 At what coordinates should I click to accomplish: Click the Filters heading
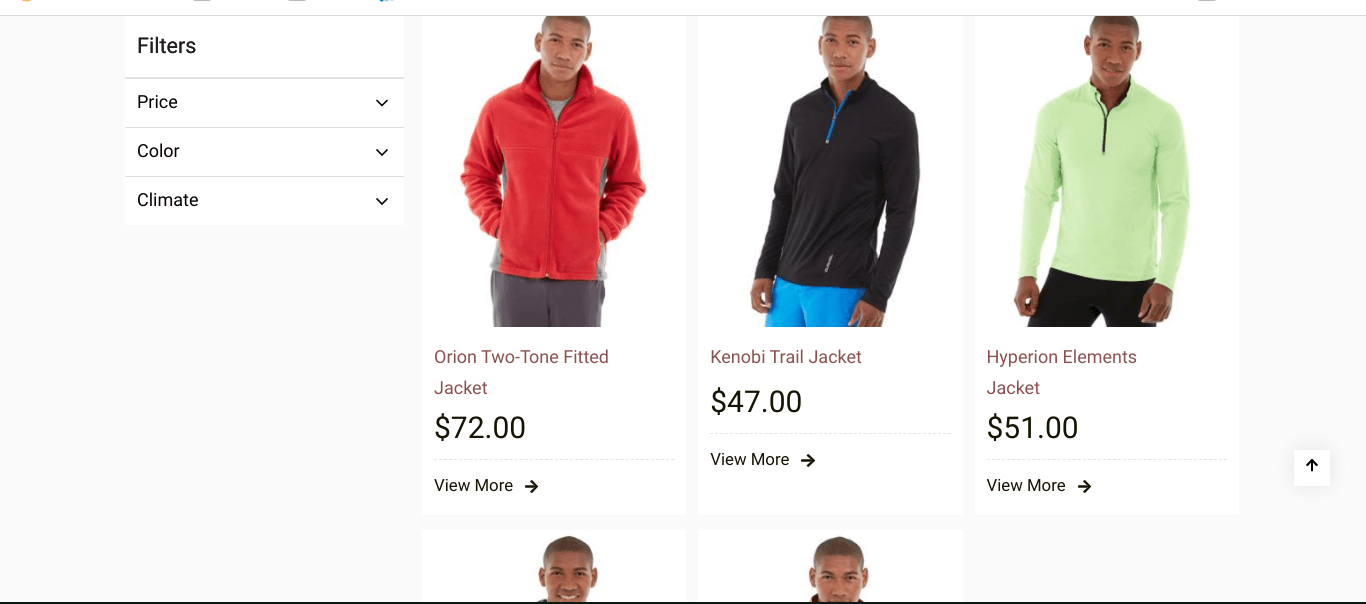166,46
